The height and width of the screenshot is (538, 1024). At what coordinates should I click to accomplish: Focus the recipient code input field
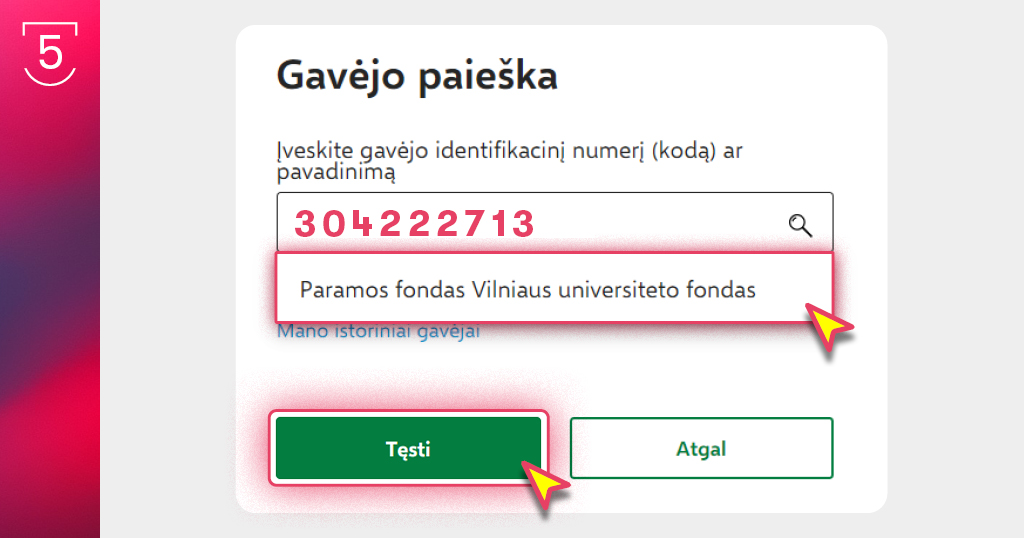(554, 223)
